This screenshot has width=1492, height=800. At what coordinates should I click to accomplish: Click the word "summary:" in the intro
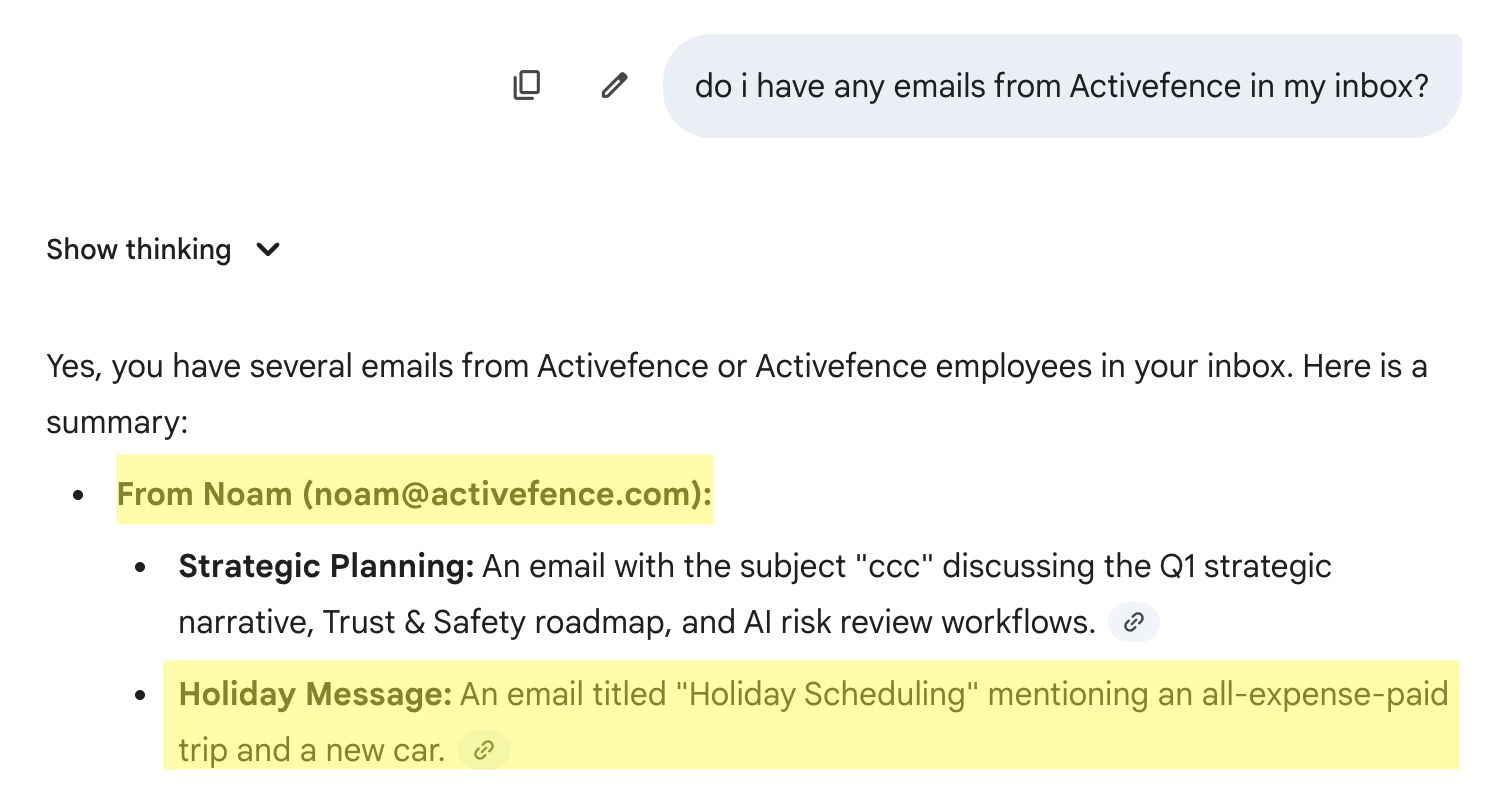tap(117, 422)
